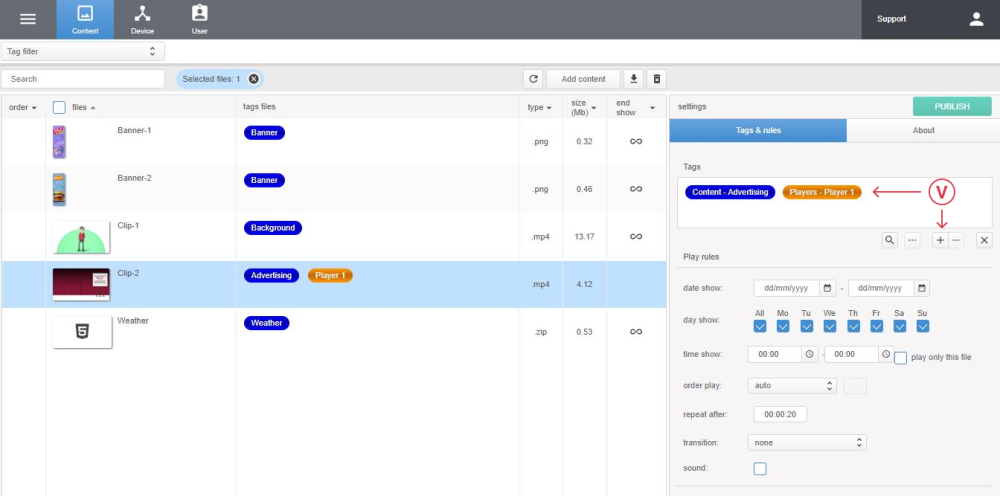Open the Banner-2 thumbnail
The image size is (1000, 496).
coord(59,189)
